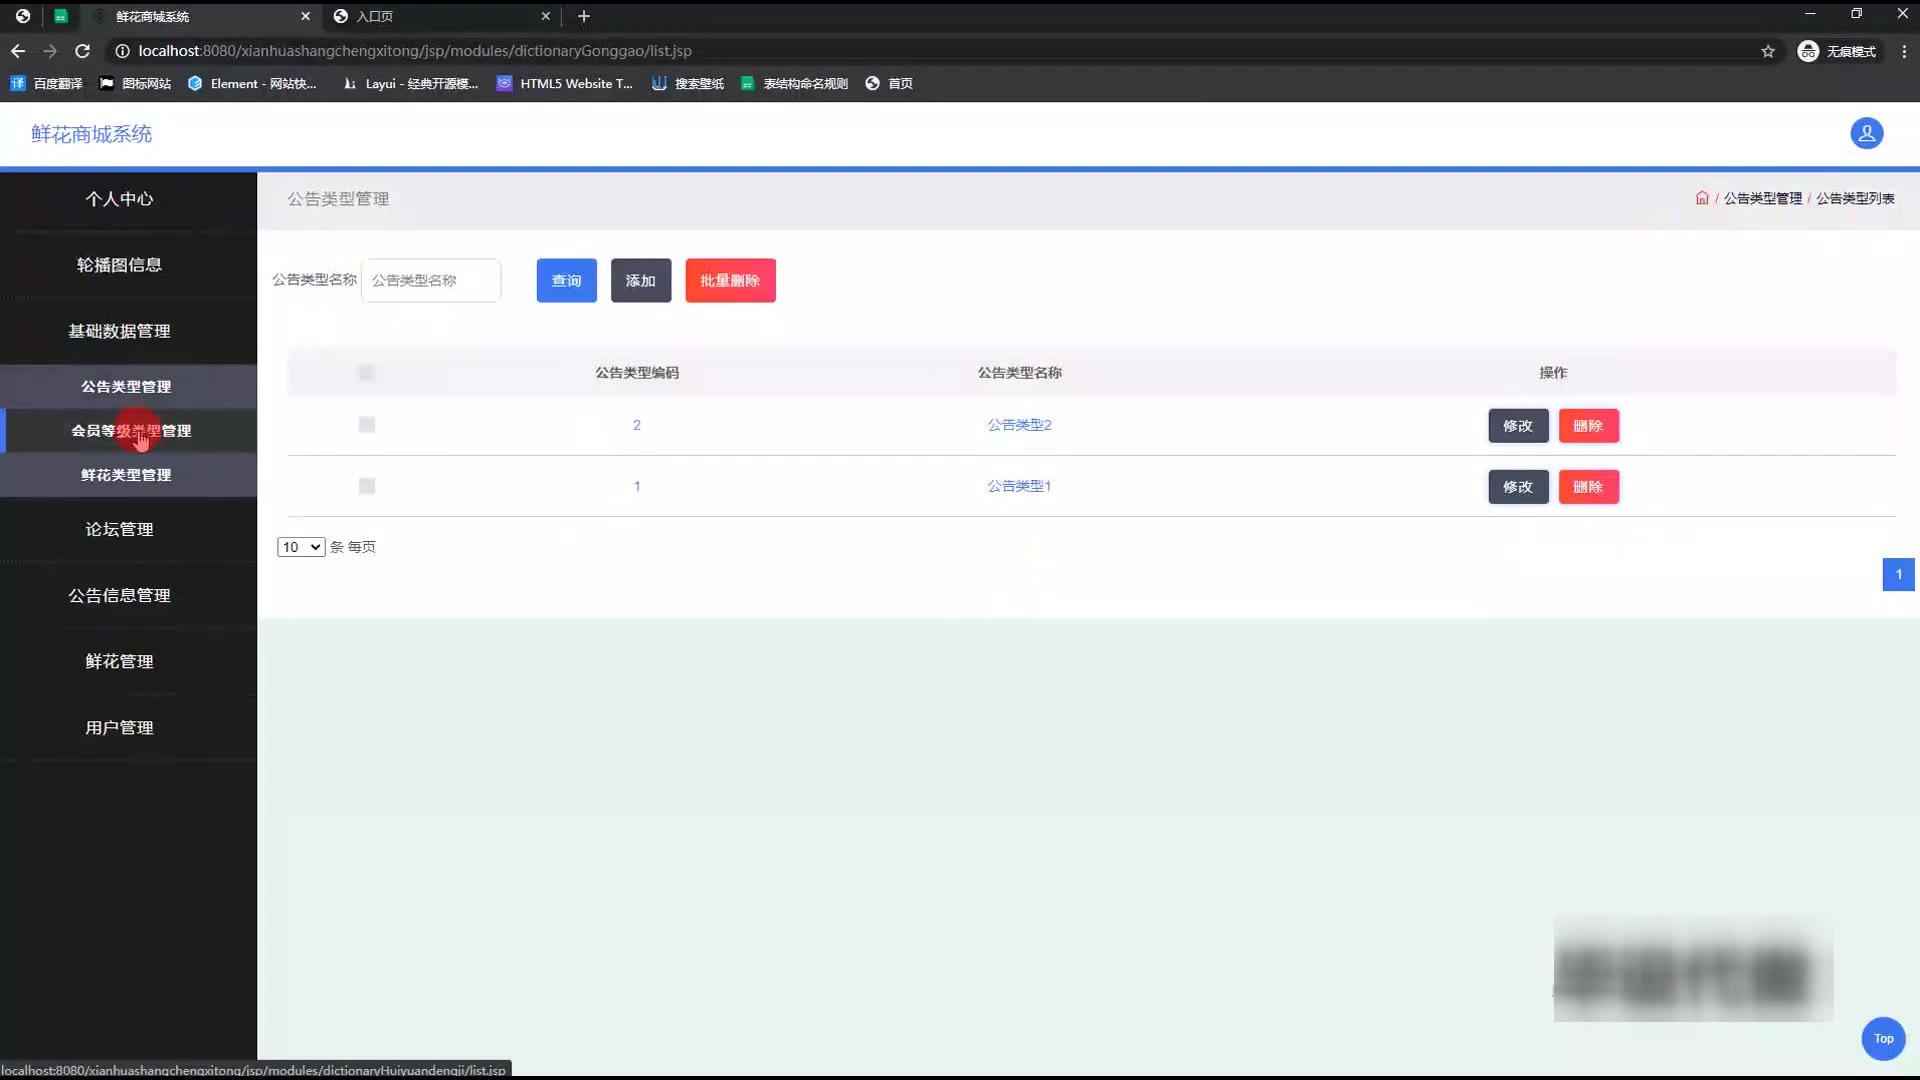Expand 用户管理 sidebar menu
Viewport: 1920px width, 1080px height.
point(119,727)
